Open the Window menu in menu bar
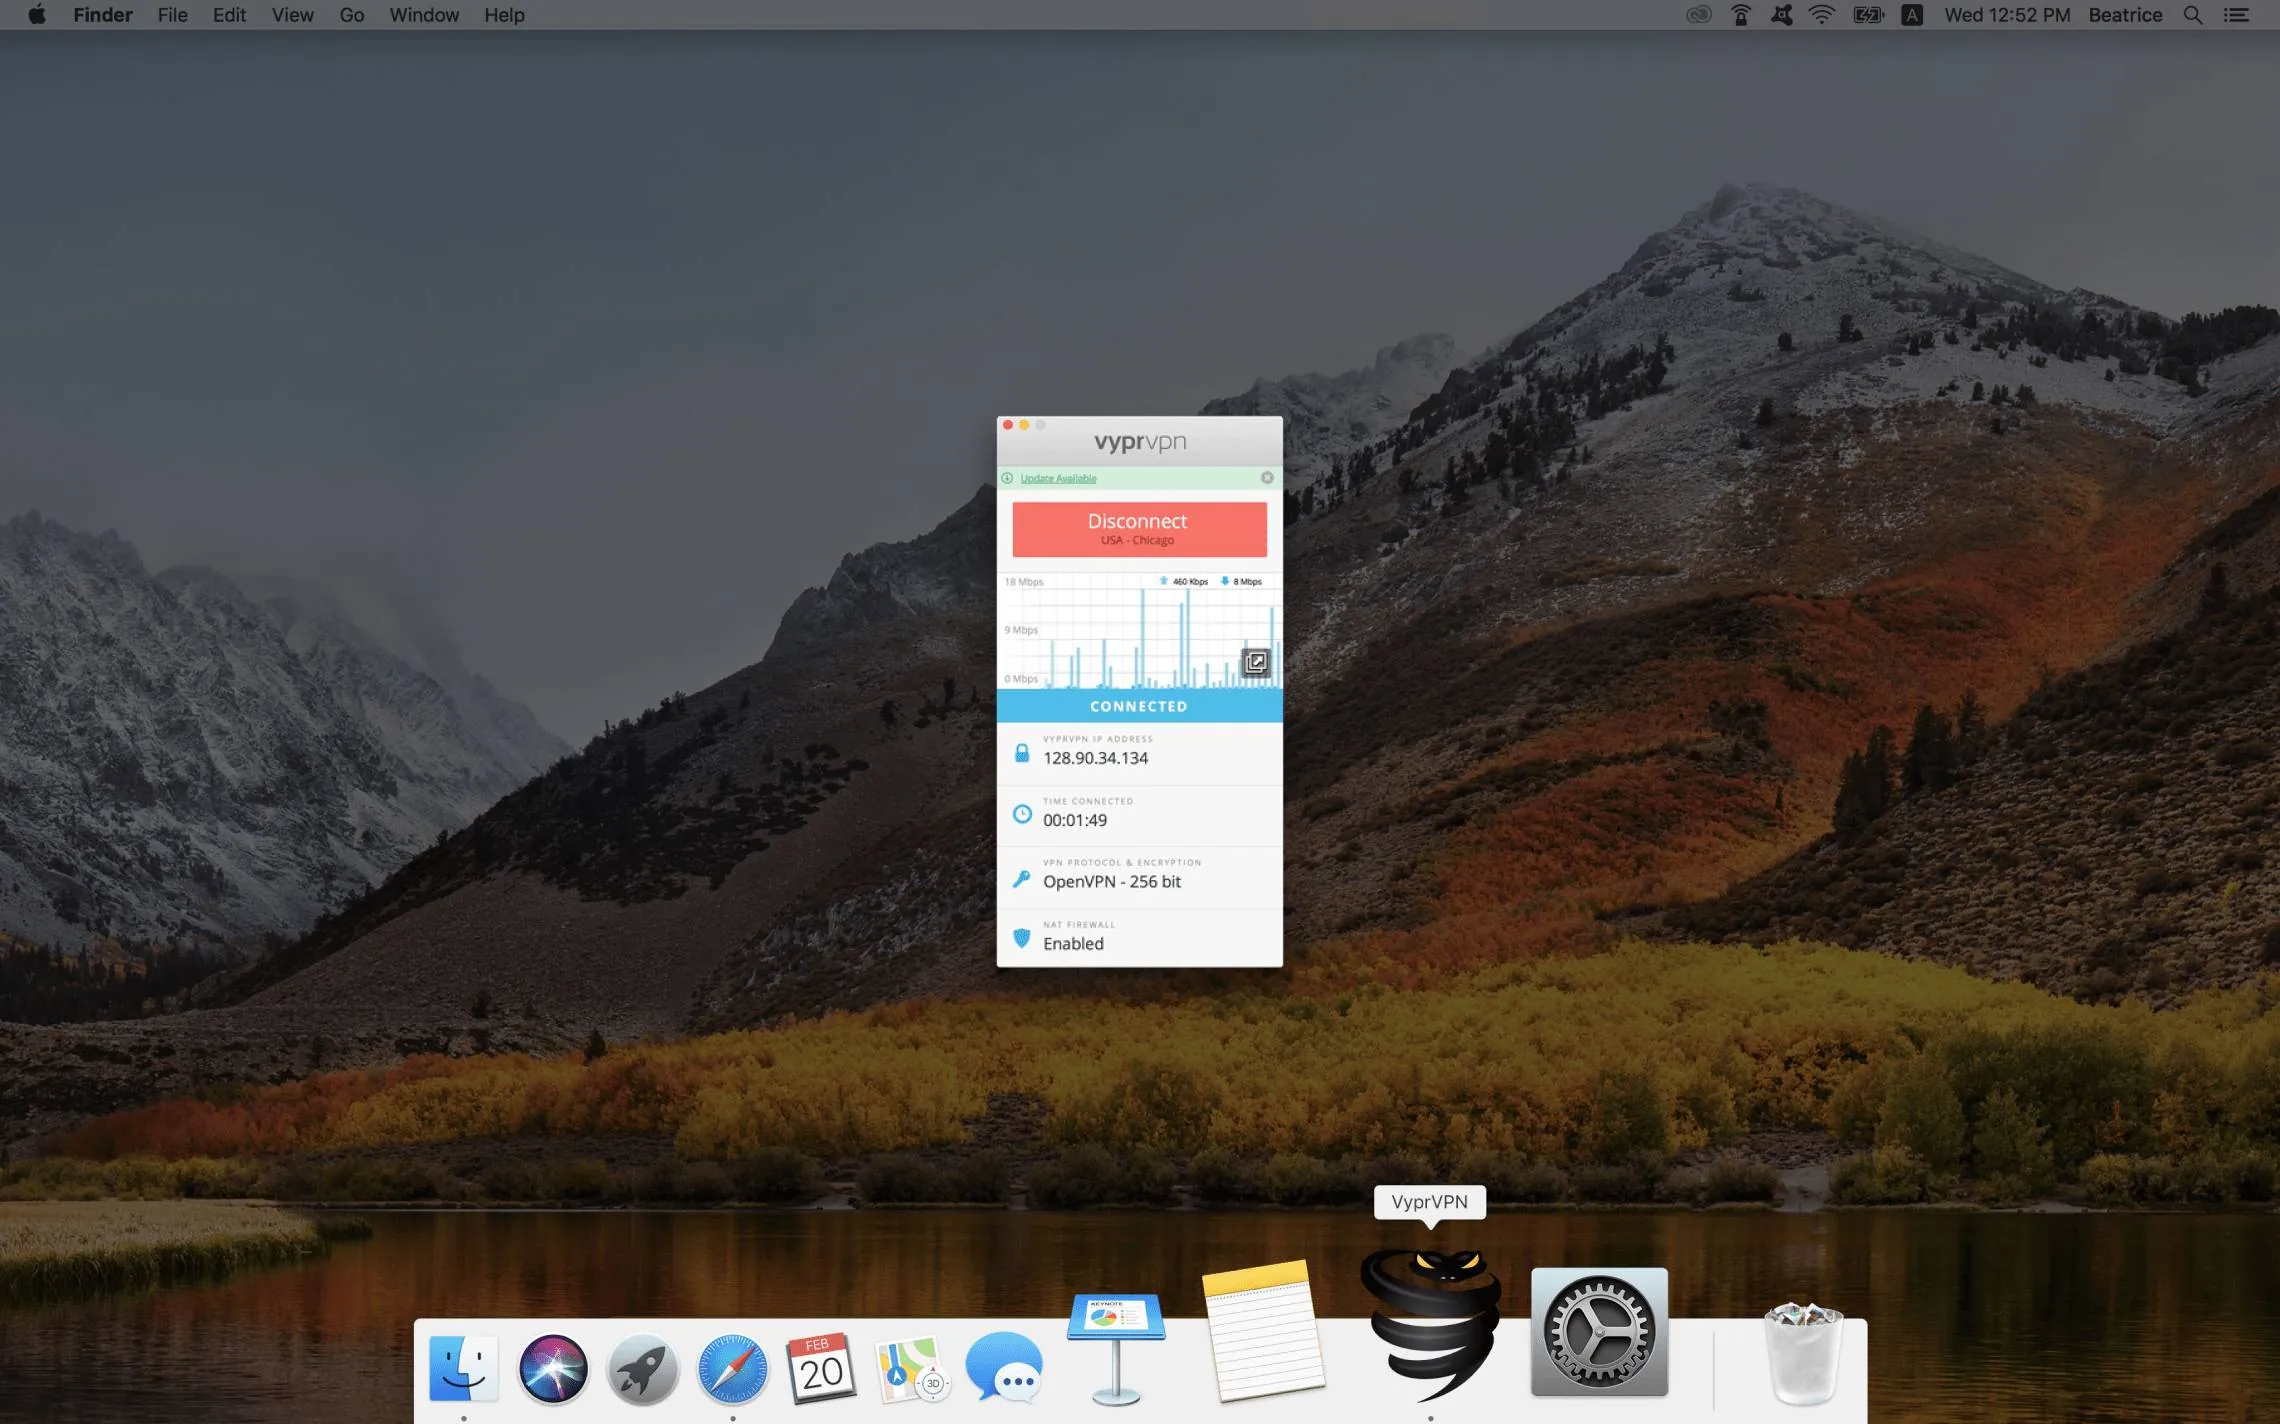2280x1424 pixels. tap(424, 15)
